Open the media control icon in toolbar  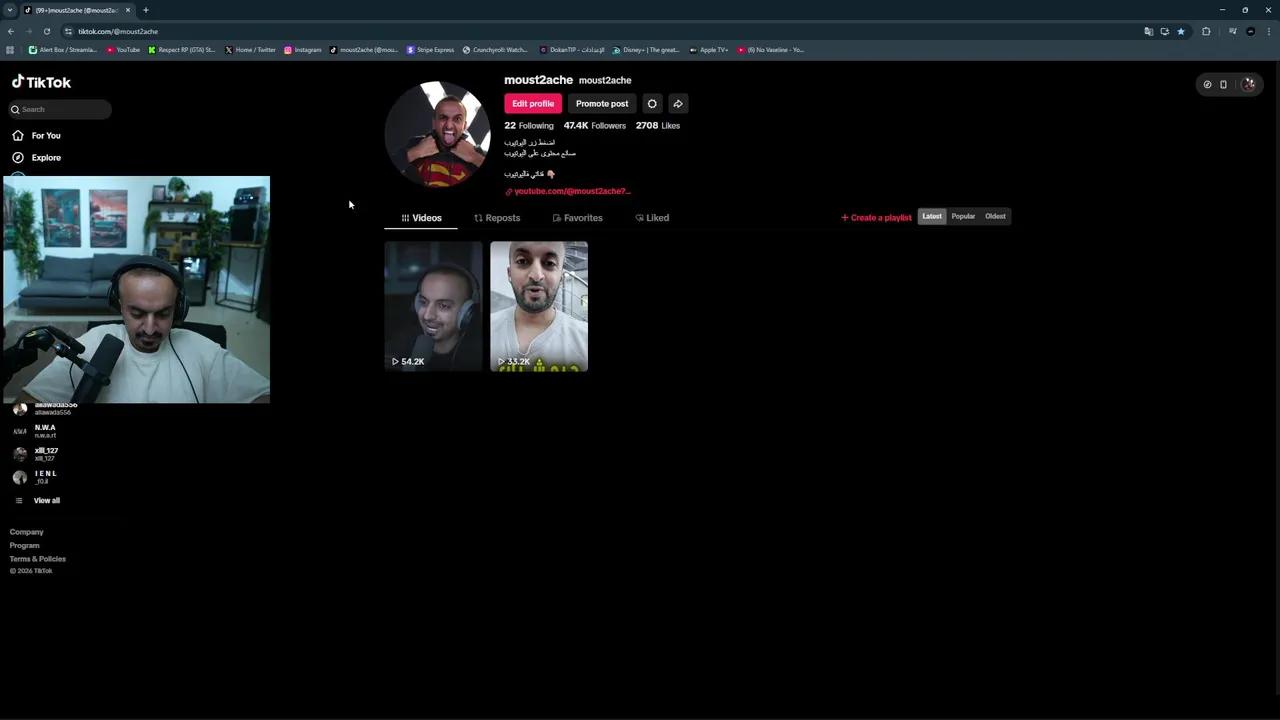click(1233, 31)
